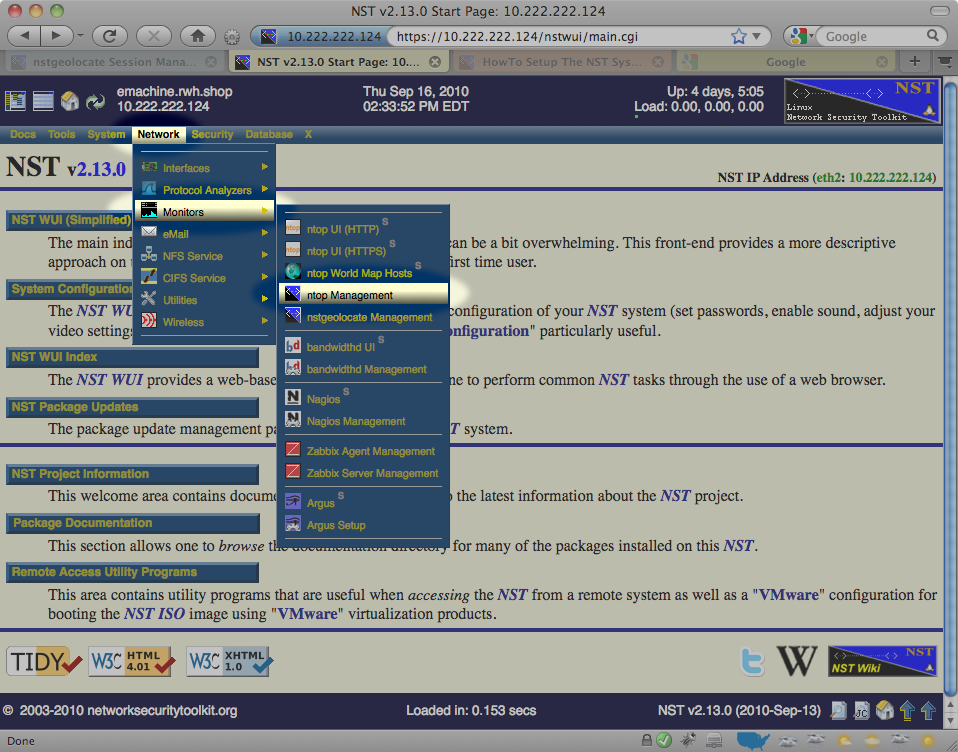This screenshot has height=752, width=958.
Task: Click the padlock icon in status bar
Action: coord(646,741)
